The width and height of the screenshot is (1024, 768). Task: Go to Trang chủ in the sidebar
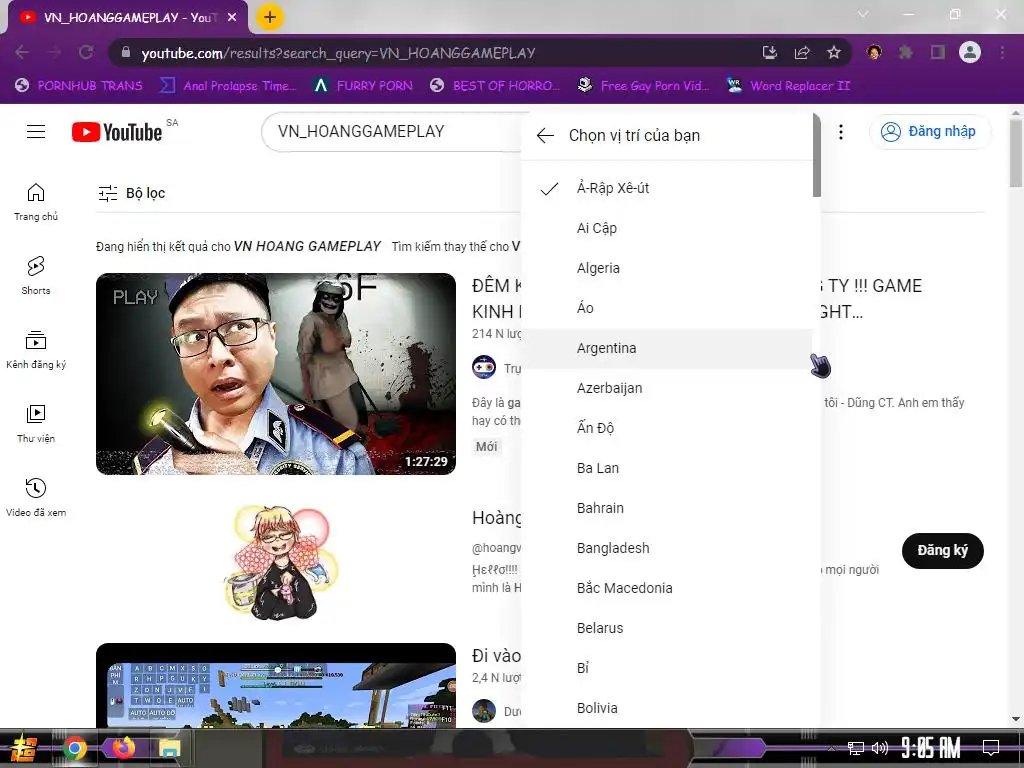pyautogui.click(x=36, y=202)
